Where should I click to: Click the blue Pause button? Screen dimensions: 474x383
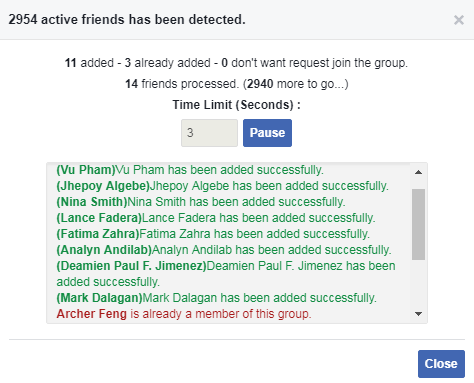pyautogui.click(x=267, y=133)
